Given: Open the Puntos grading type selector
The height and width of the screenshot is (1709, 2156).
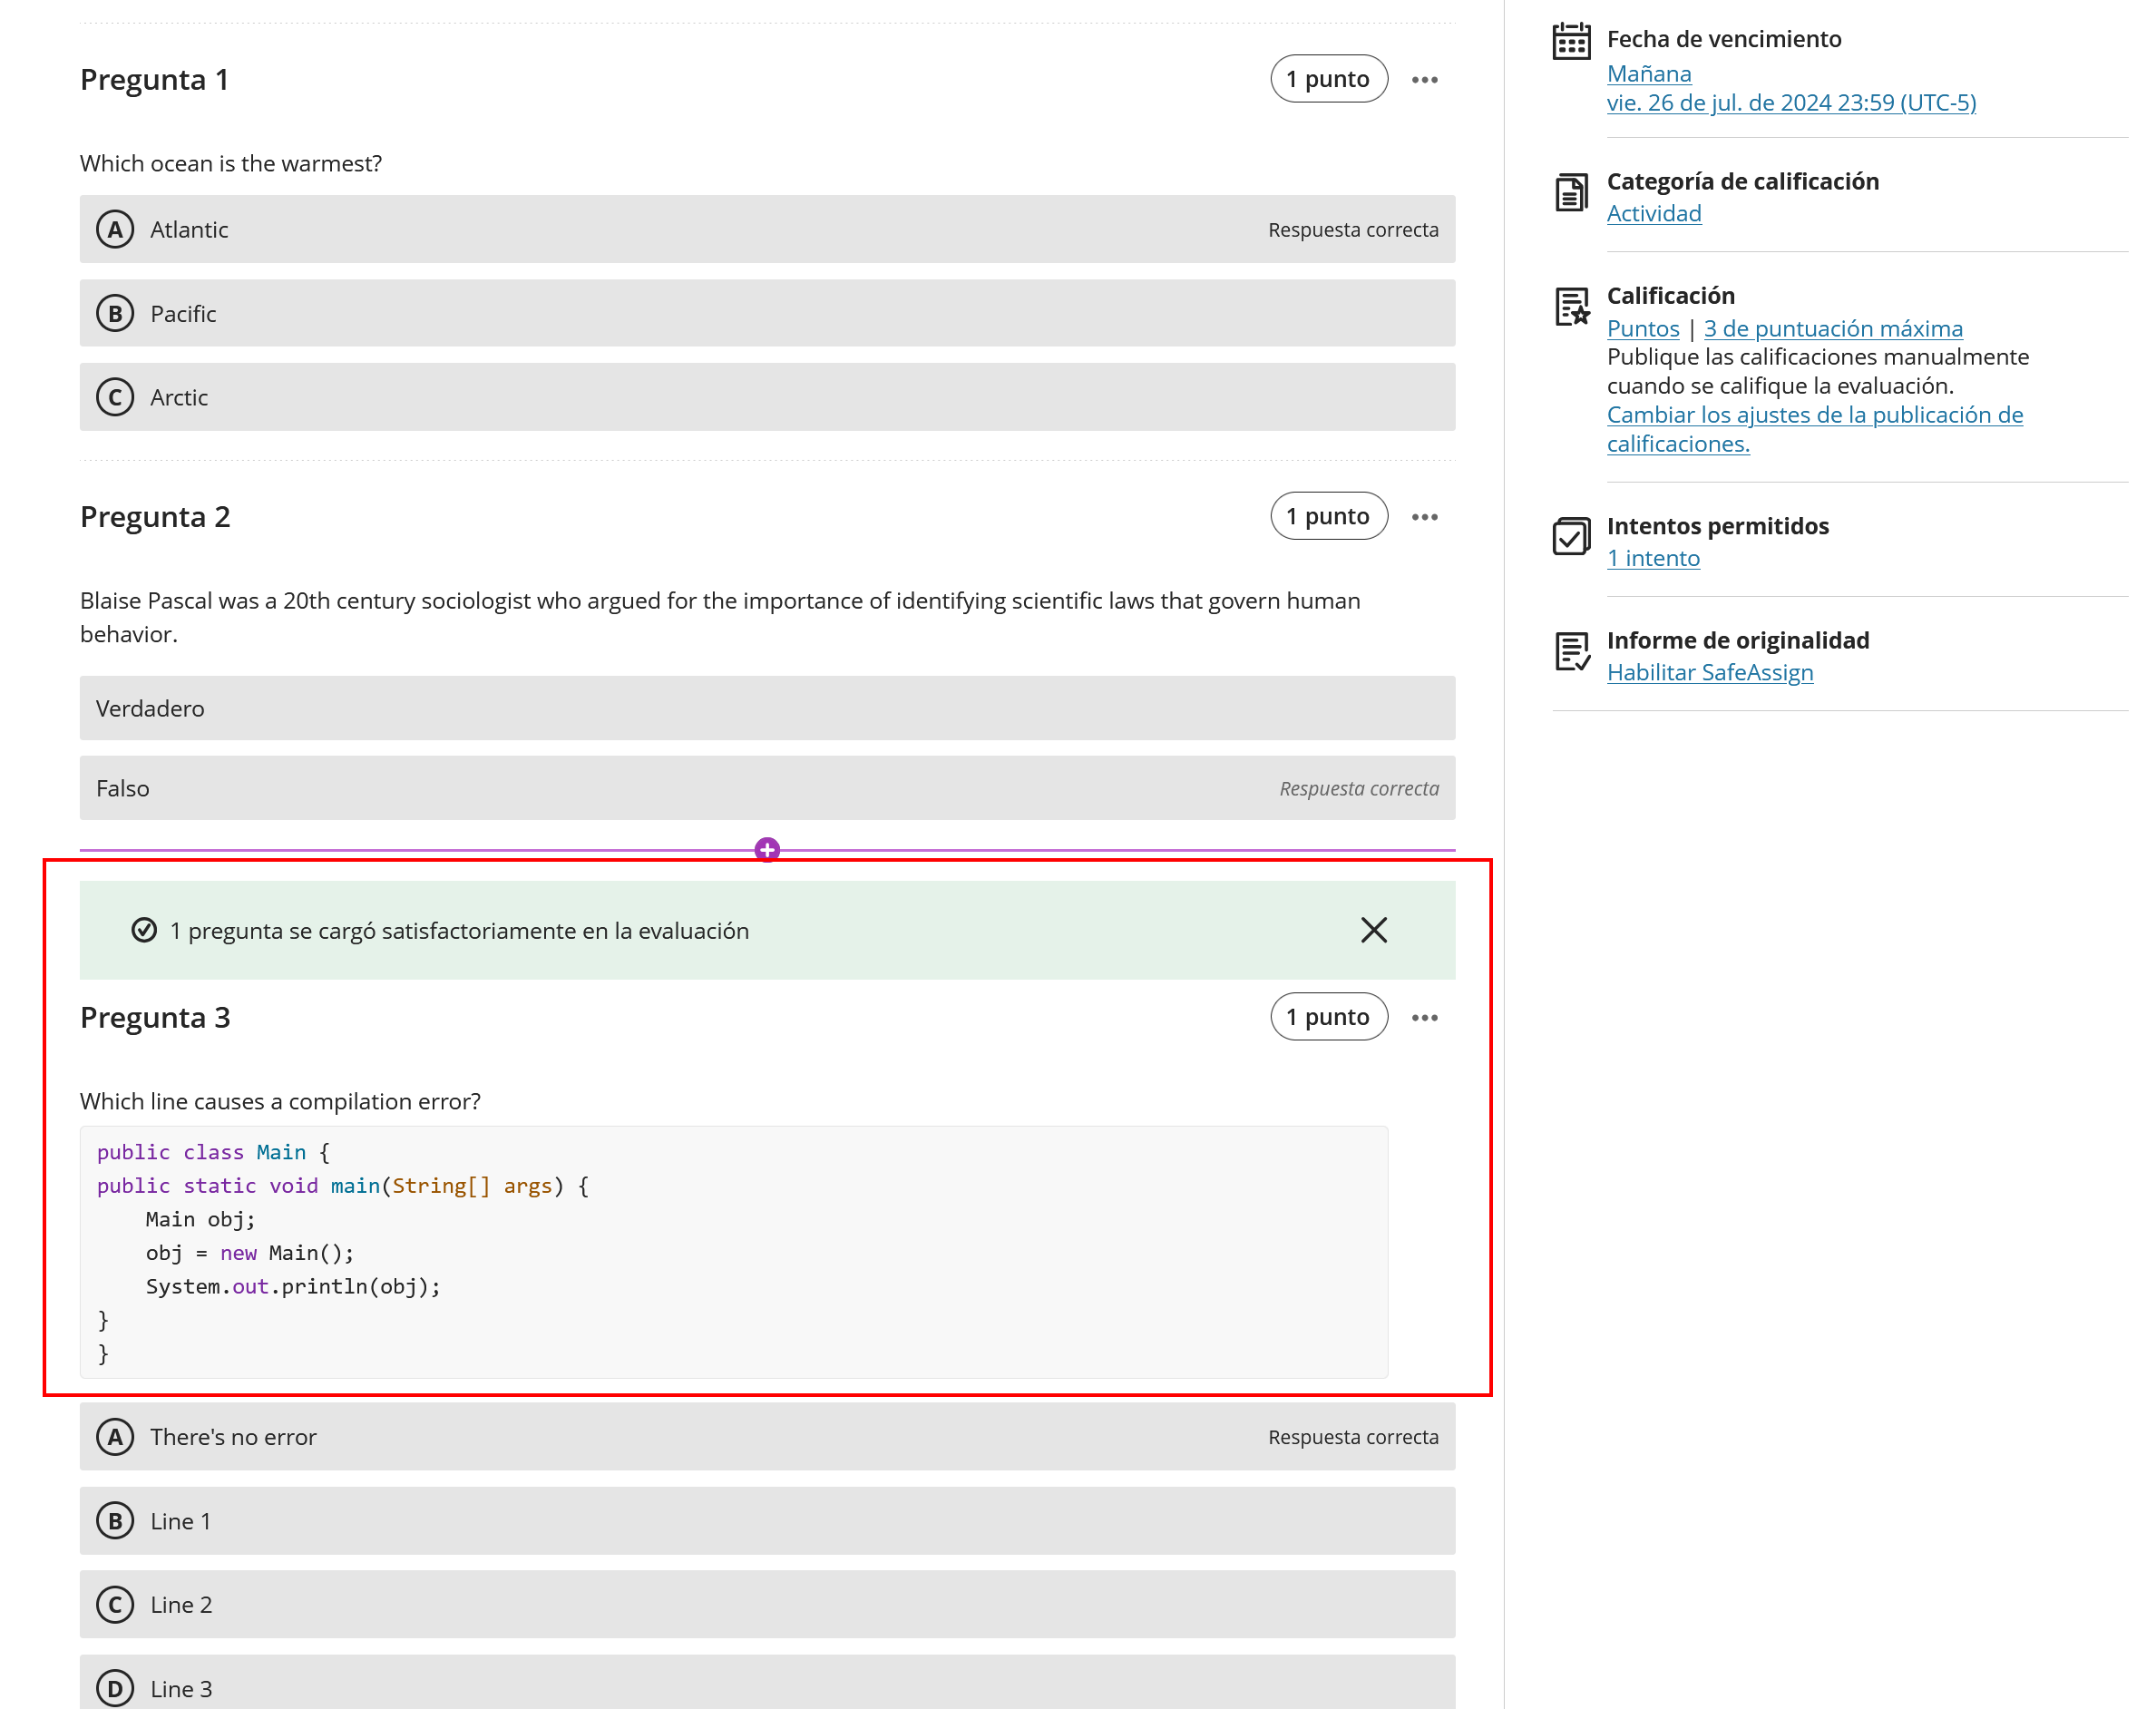Looking at the screenshot, I should (1642, 328).
